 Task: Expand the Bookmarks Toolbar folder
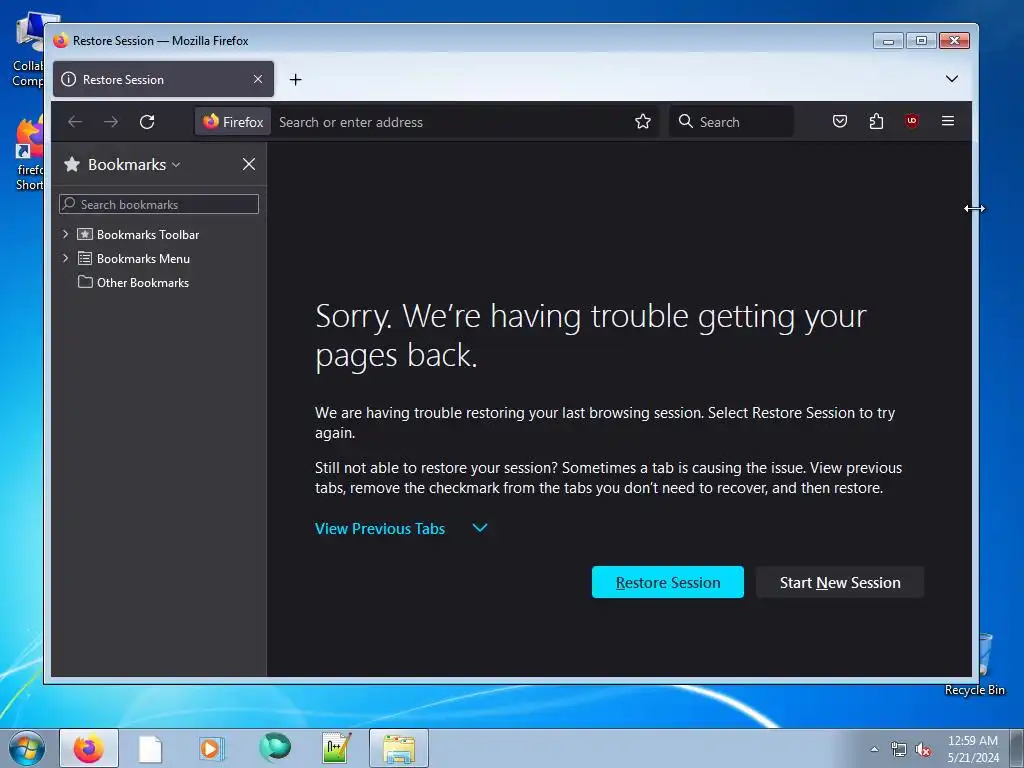tap(65, 234)
